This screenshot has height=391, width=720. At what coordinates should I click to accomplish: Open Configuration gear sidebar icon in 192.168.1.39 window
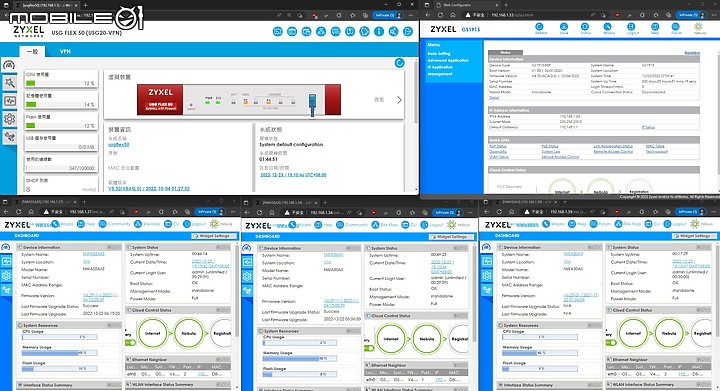[487, 275]
